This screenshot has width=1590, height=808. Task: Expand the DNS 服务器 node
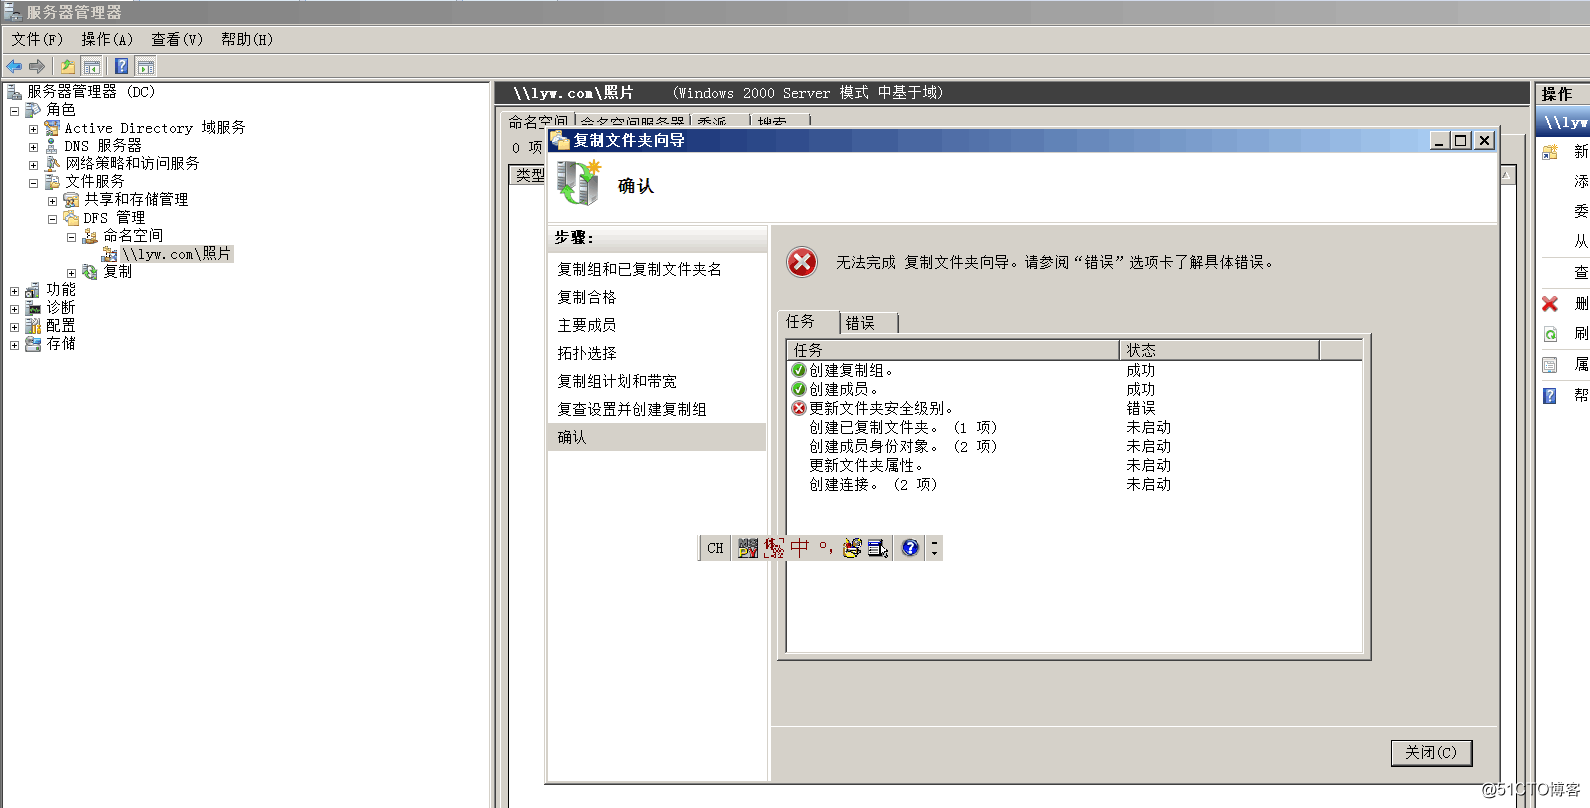[x=33, y=147]
